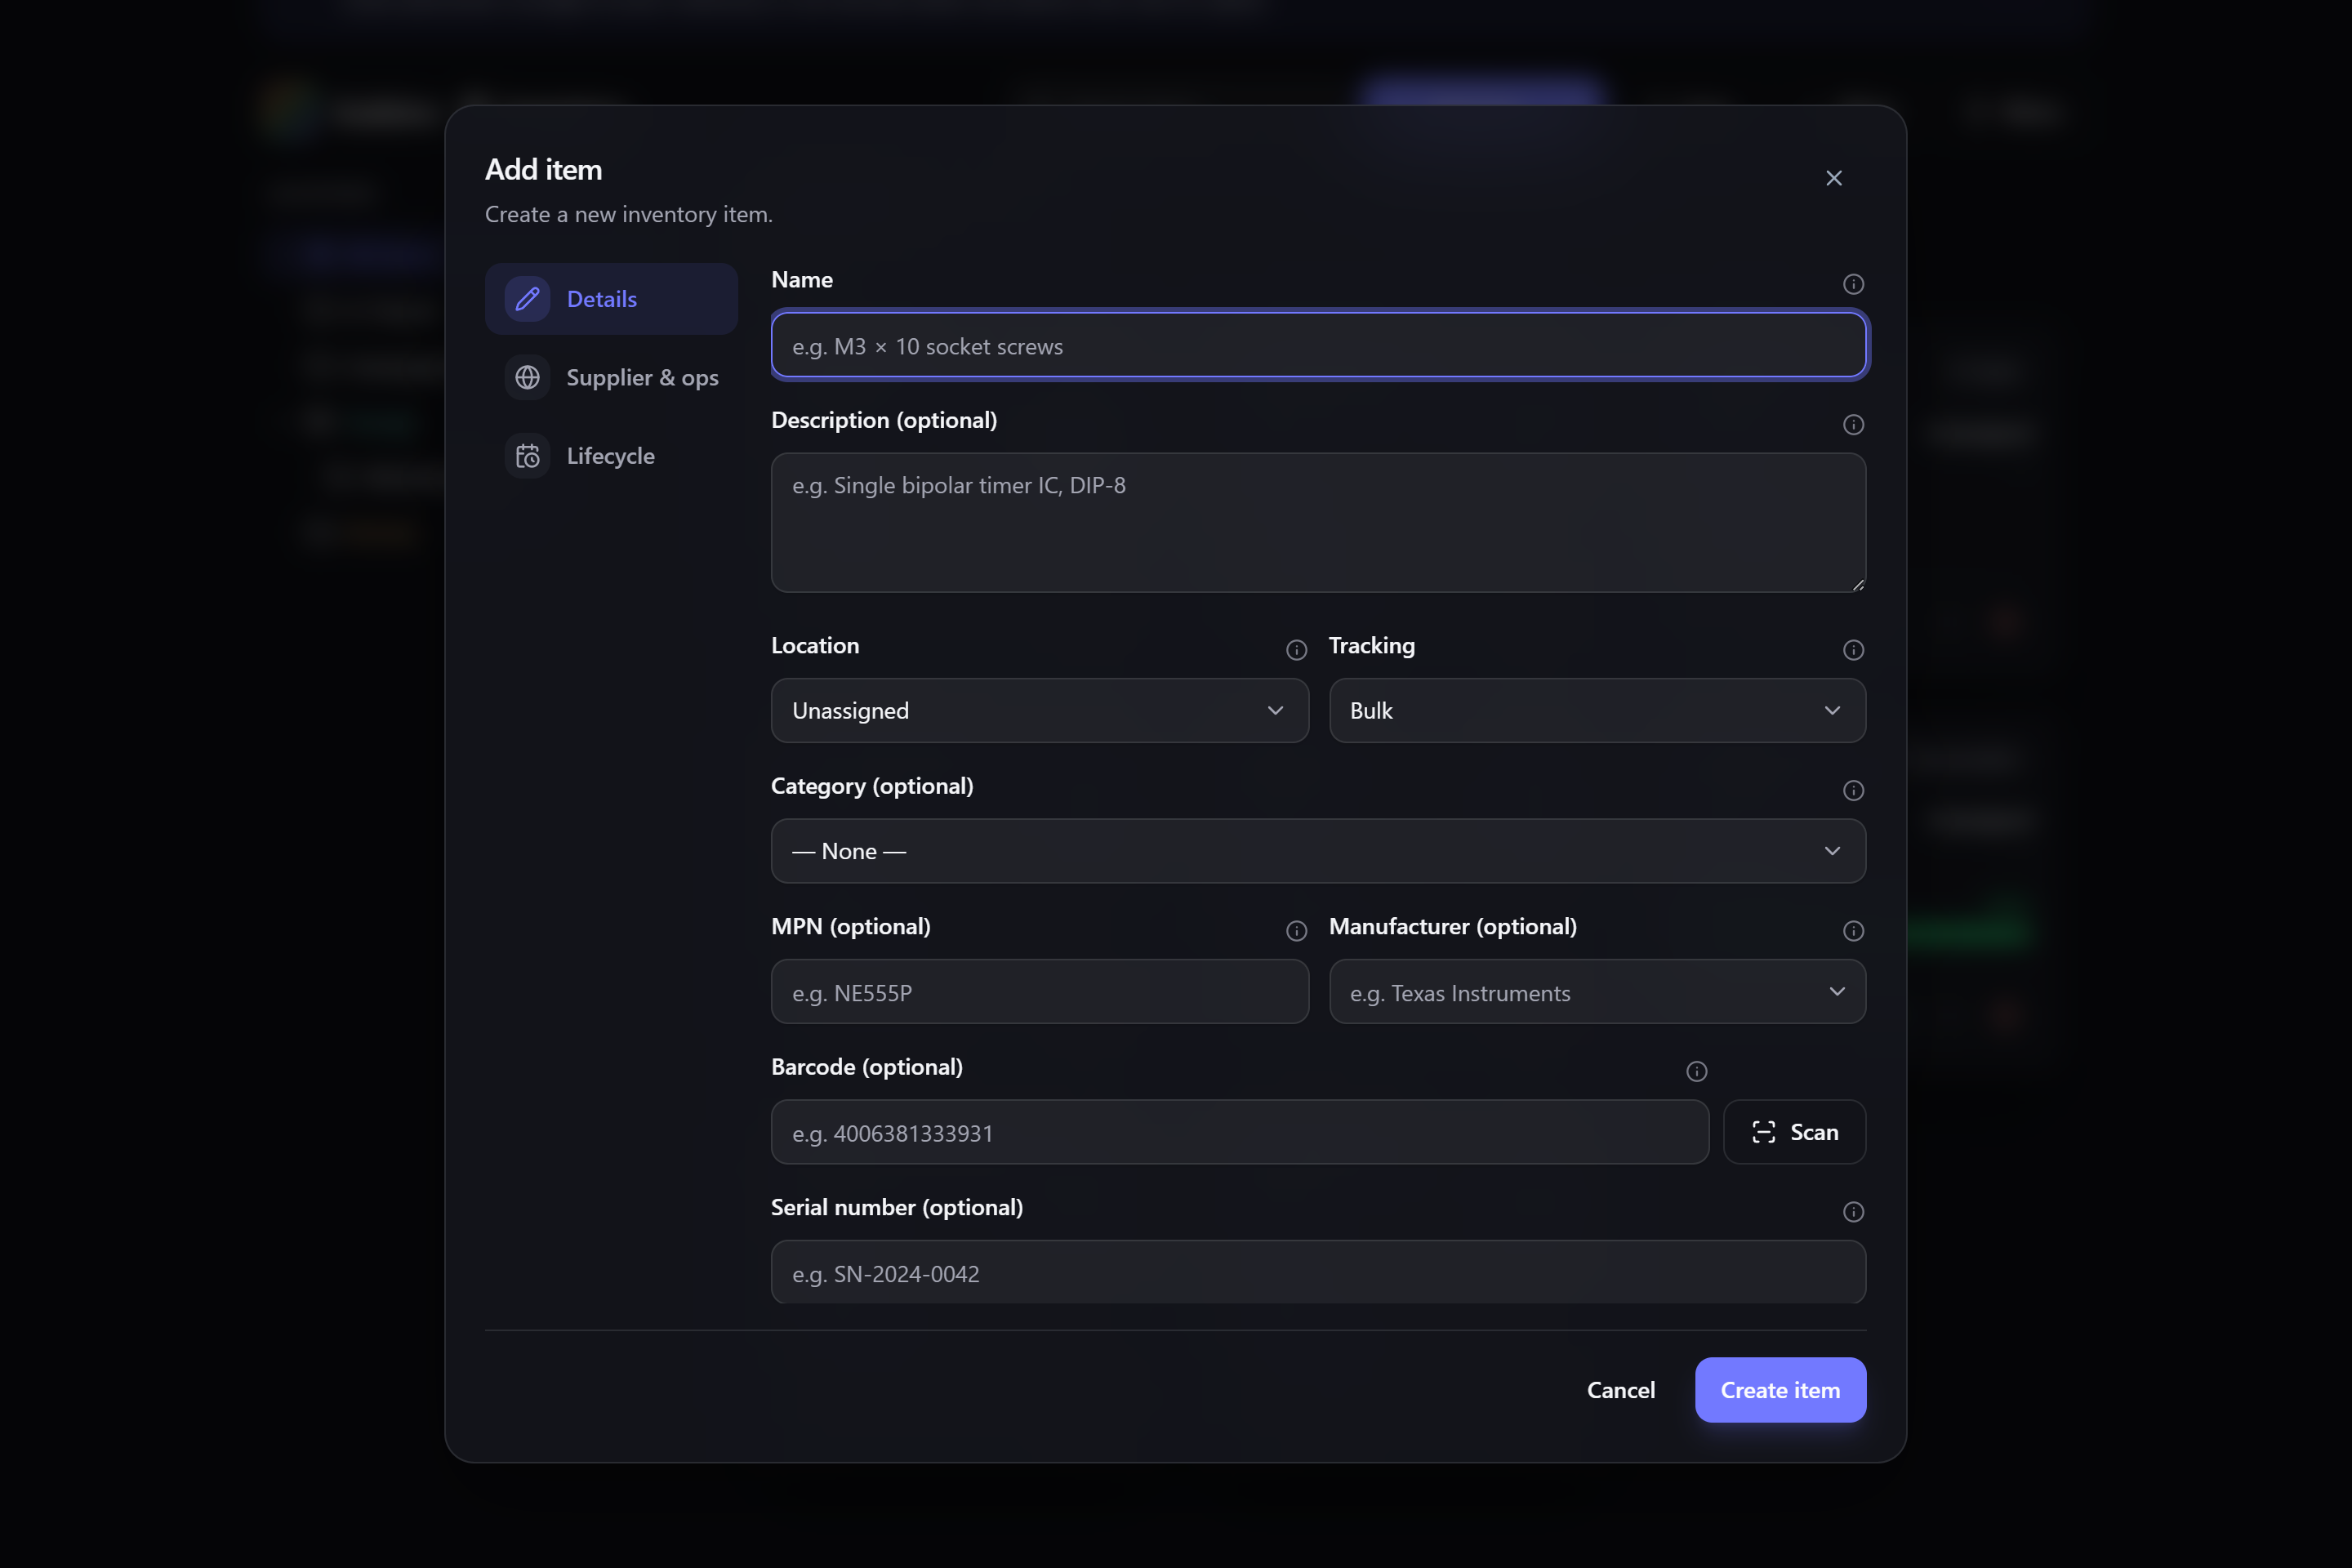
Task: Show info tooltip for Description field
Action: (1853, 425)
